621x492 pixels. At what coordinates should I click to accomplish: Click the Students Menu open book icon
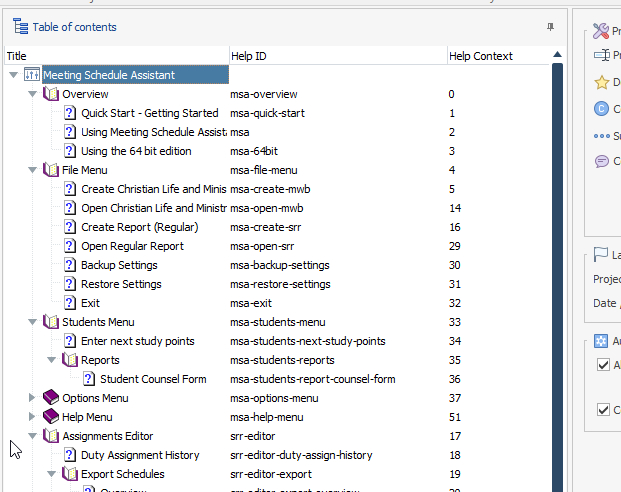pos(51,322)
